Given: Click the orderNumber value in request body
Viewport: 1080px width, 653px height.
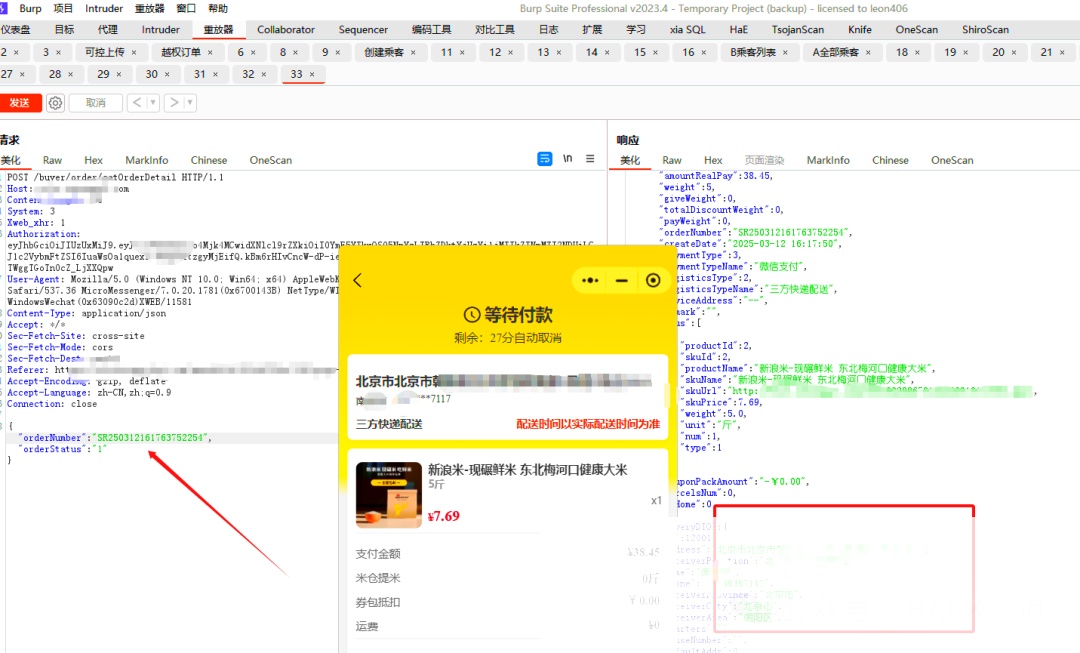Looking at the screenshot, I should point(150,437).
